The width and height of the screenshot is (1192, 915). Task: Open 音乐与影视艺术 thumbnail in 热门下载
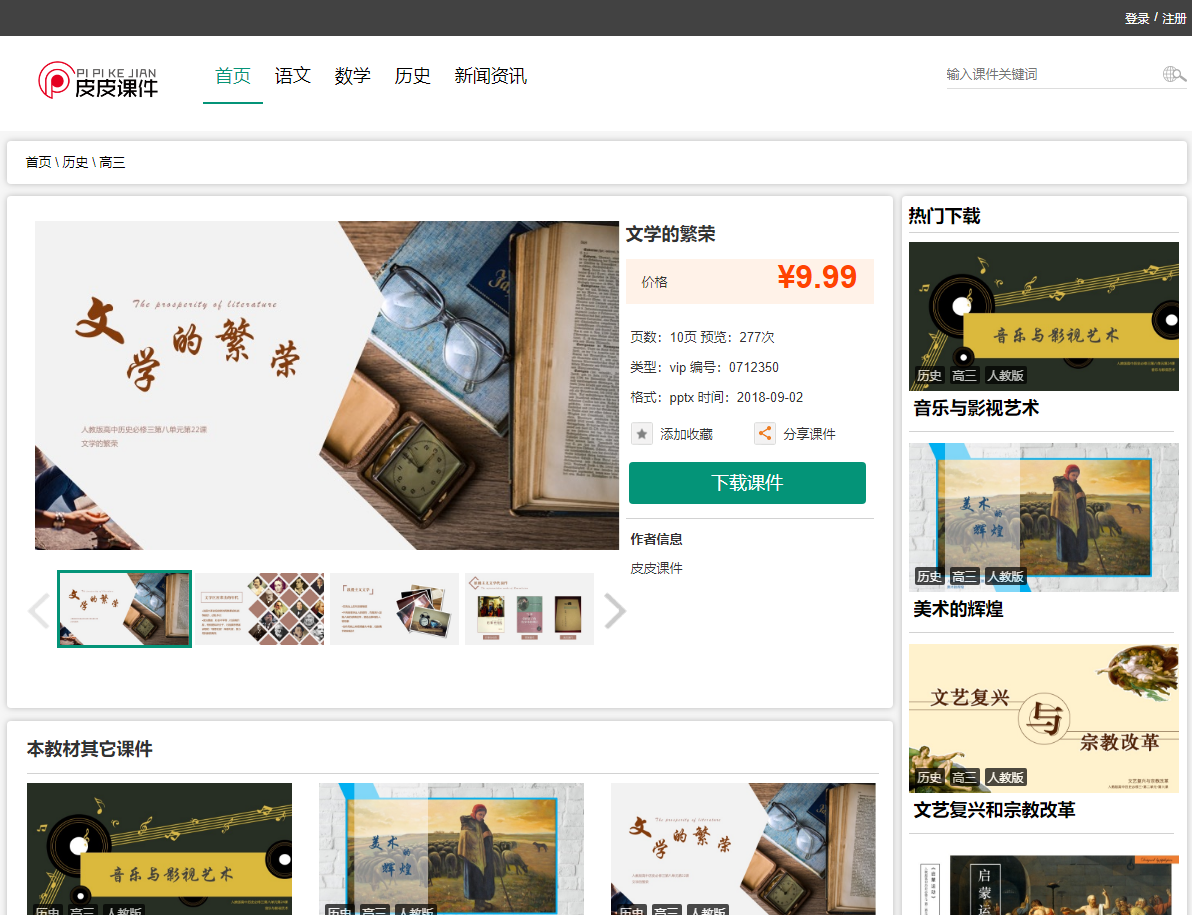(1044, 316)
